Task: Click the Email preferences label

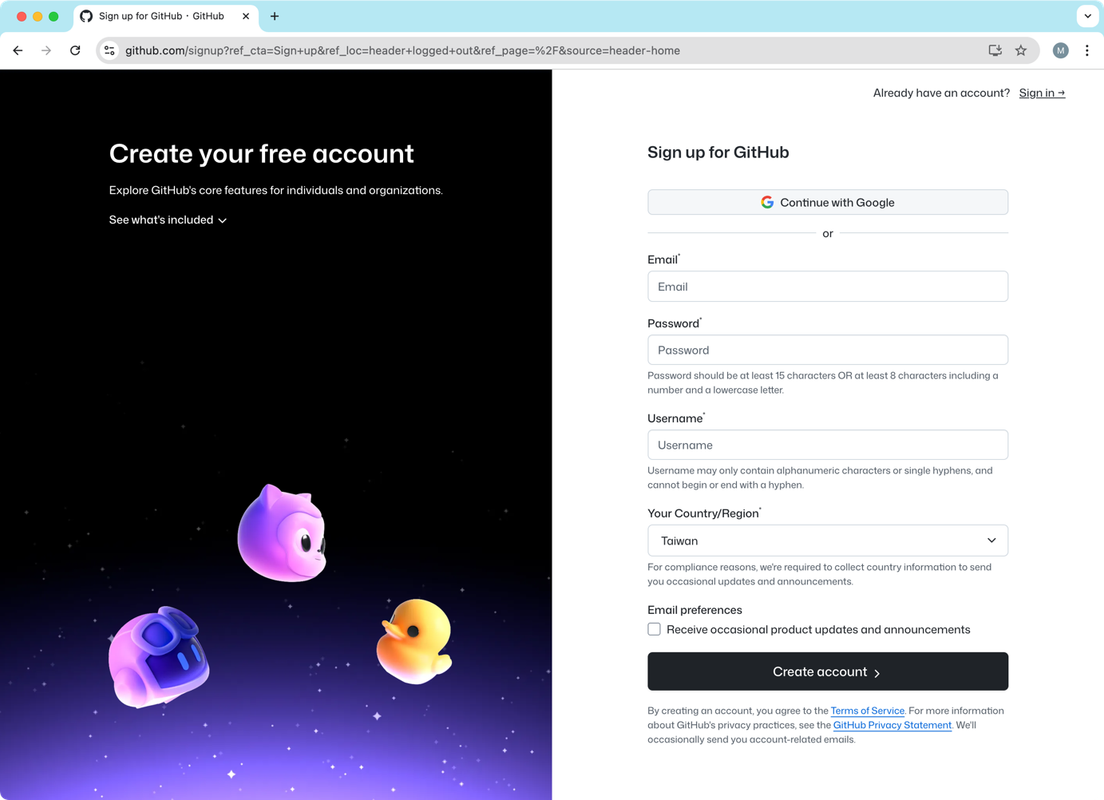Action: click(x=694, y=610)
